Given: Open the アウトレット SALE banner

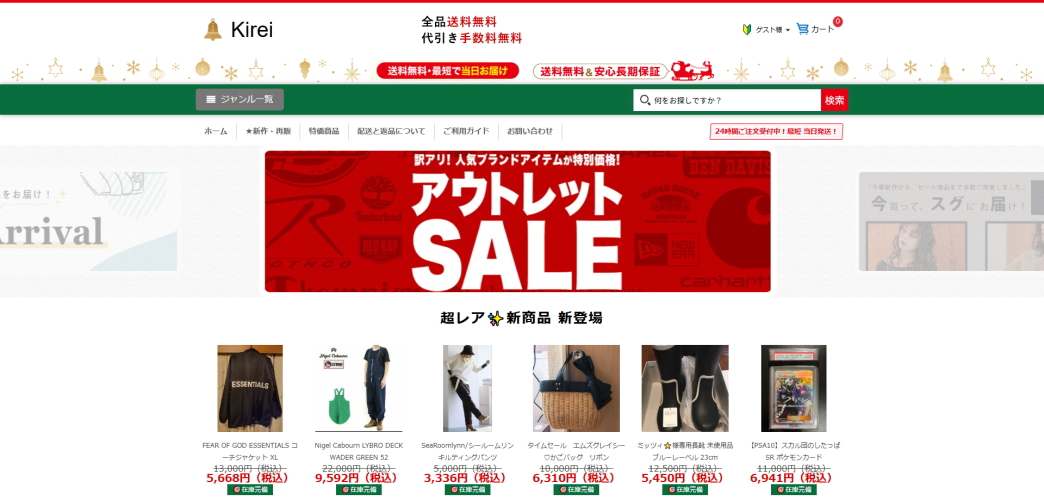Looking at the screenshot, I should (x=517, y=221).
